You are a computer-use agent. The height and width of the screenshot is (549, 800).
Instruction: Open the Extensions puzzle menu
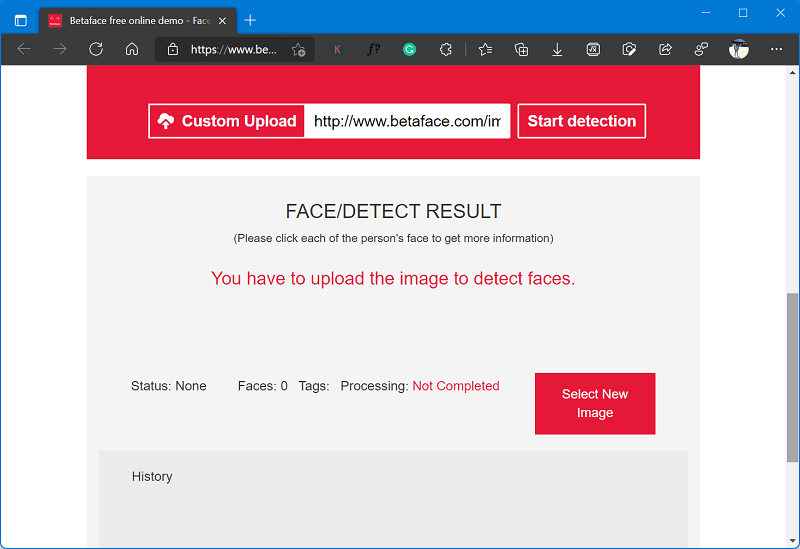[x=445, y=49]
